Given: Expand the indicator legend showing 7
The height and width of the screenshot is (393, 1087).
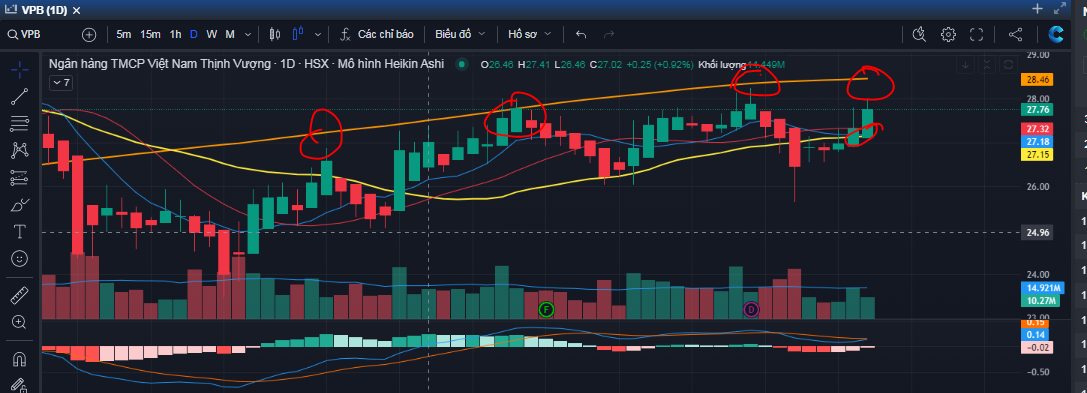Looking at the screenshot, I should tap(61, 82).
